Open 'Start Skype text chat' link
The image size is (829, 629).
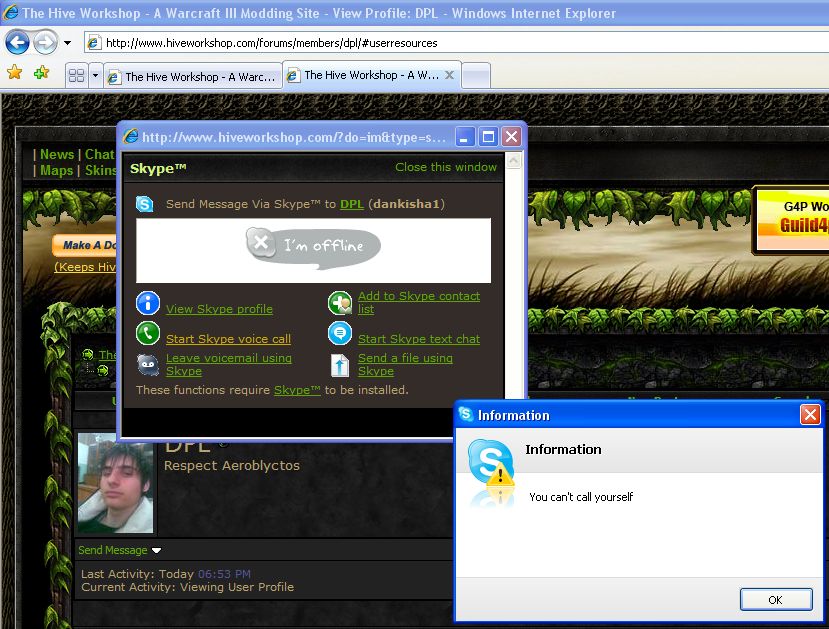coord(419,339)
